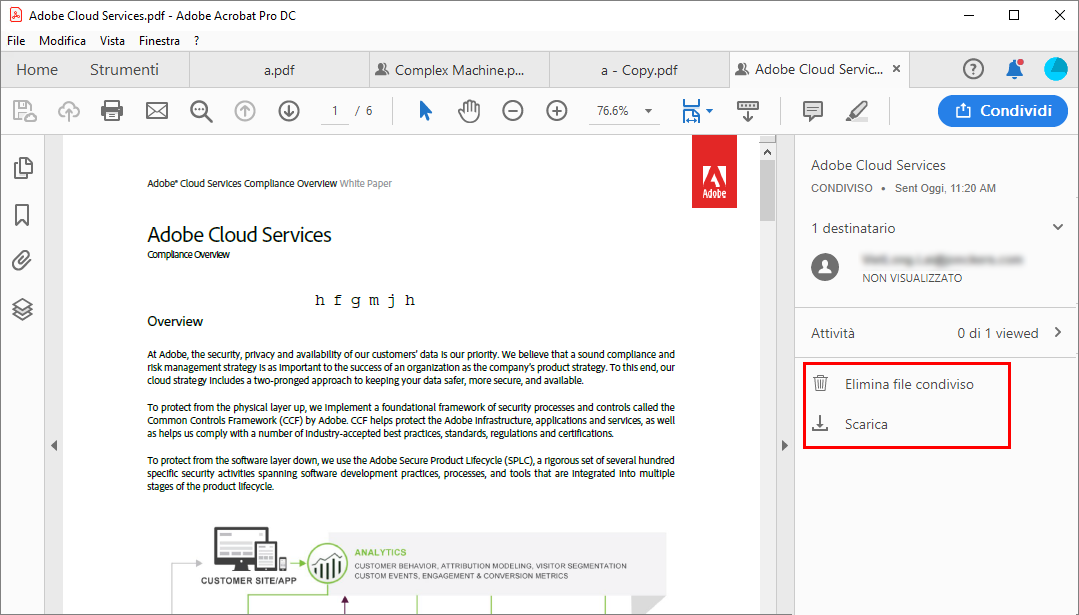The height and width of the screenshot is (615, 1079).
Task: Select the highlight pen tool
Action: click(x=857, y=111)
